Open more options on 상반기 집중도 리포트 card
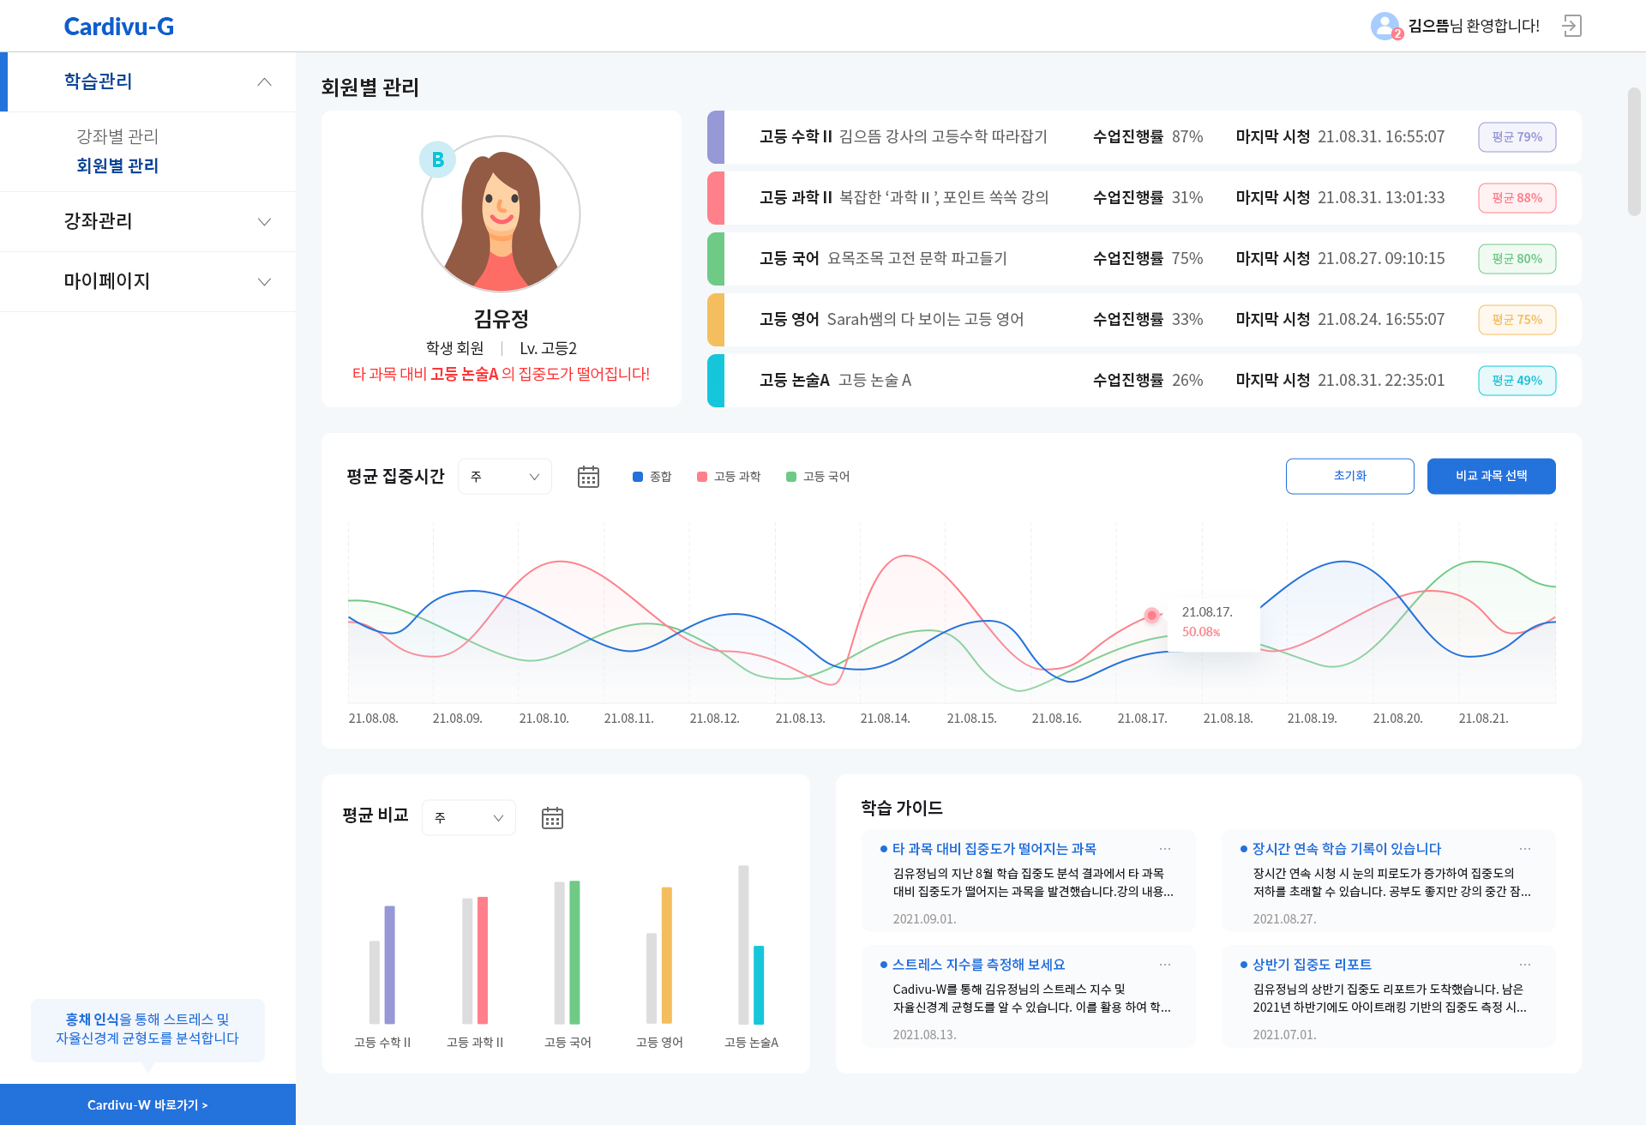The width and height of the screenshot is (1646, 1125). 1524,965
